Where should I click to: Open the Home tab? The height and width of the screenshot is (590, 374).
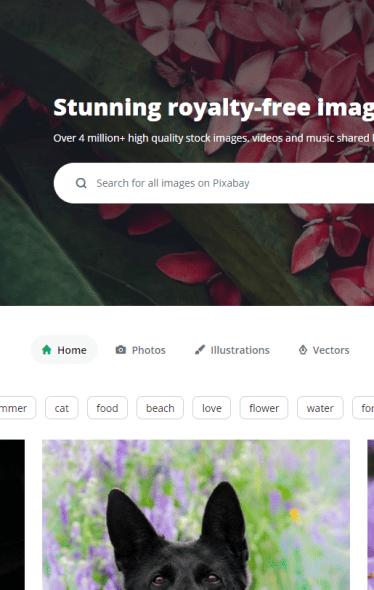pos(64,350)
